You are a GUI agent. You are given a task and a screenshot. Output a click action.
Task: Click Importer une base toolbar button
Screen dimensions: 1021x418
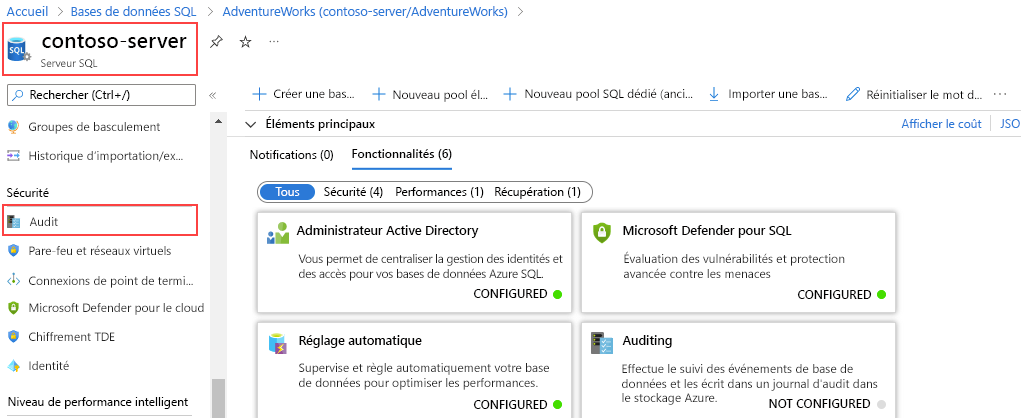[x=768, y=94]
